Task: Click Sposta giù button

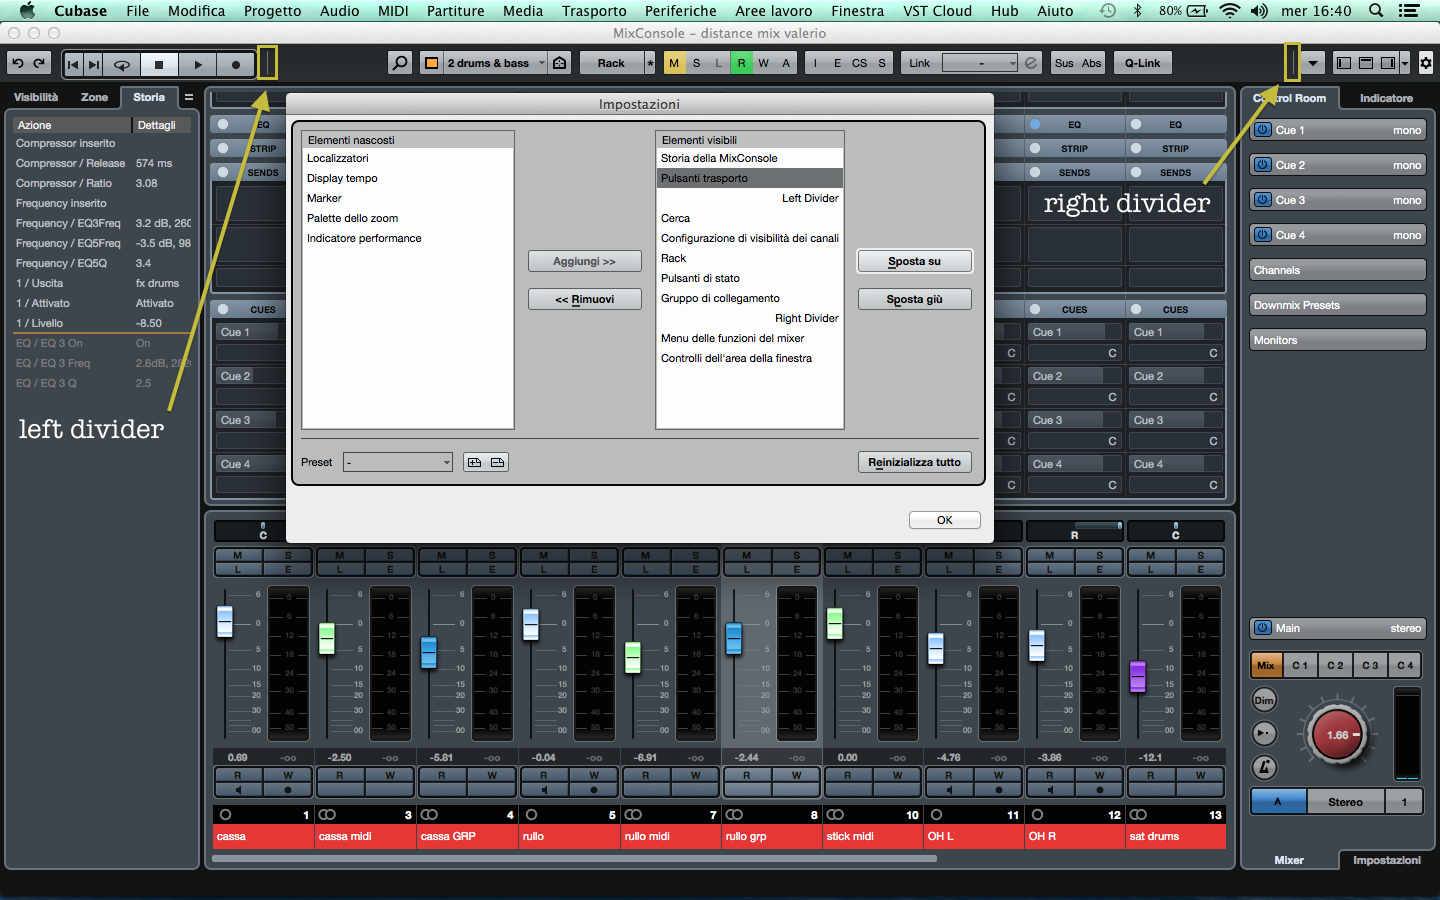Action: pyautogui.click(x=914, y=299)
